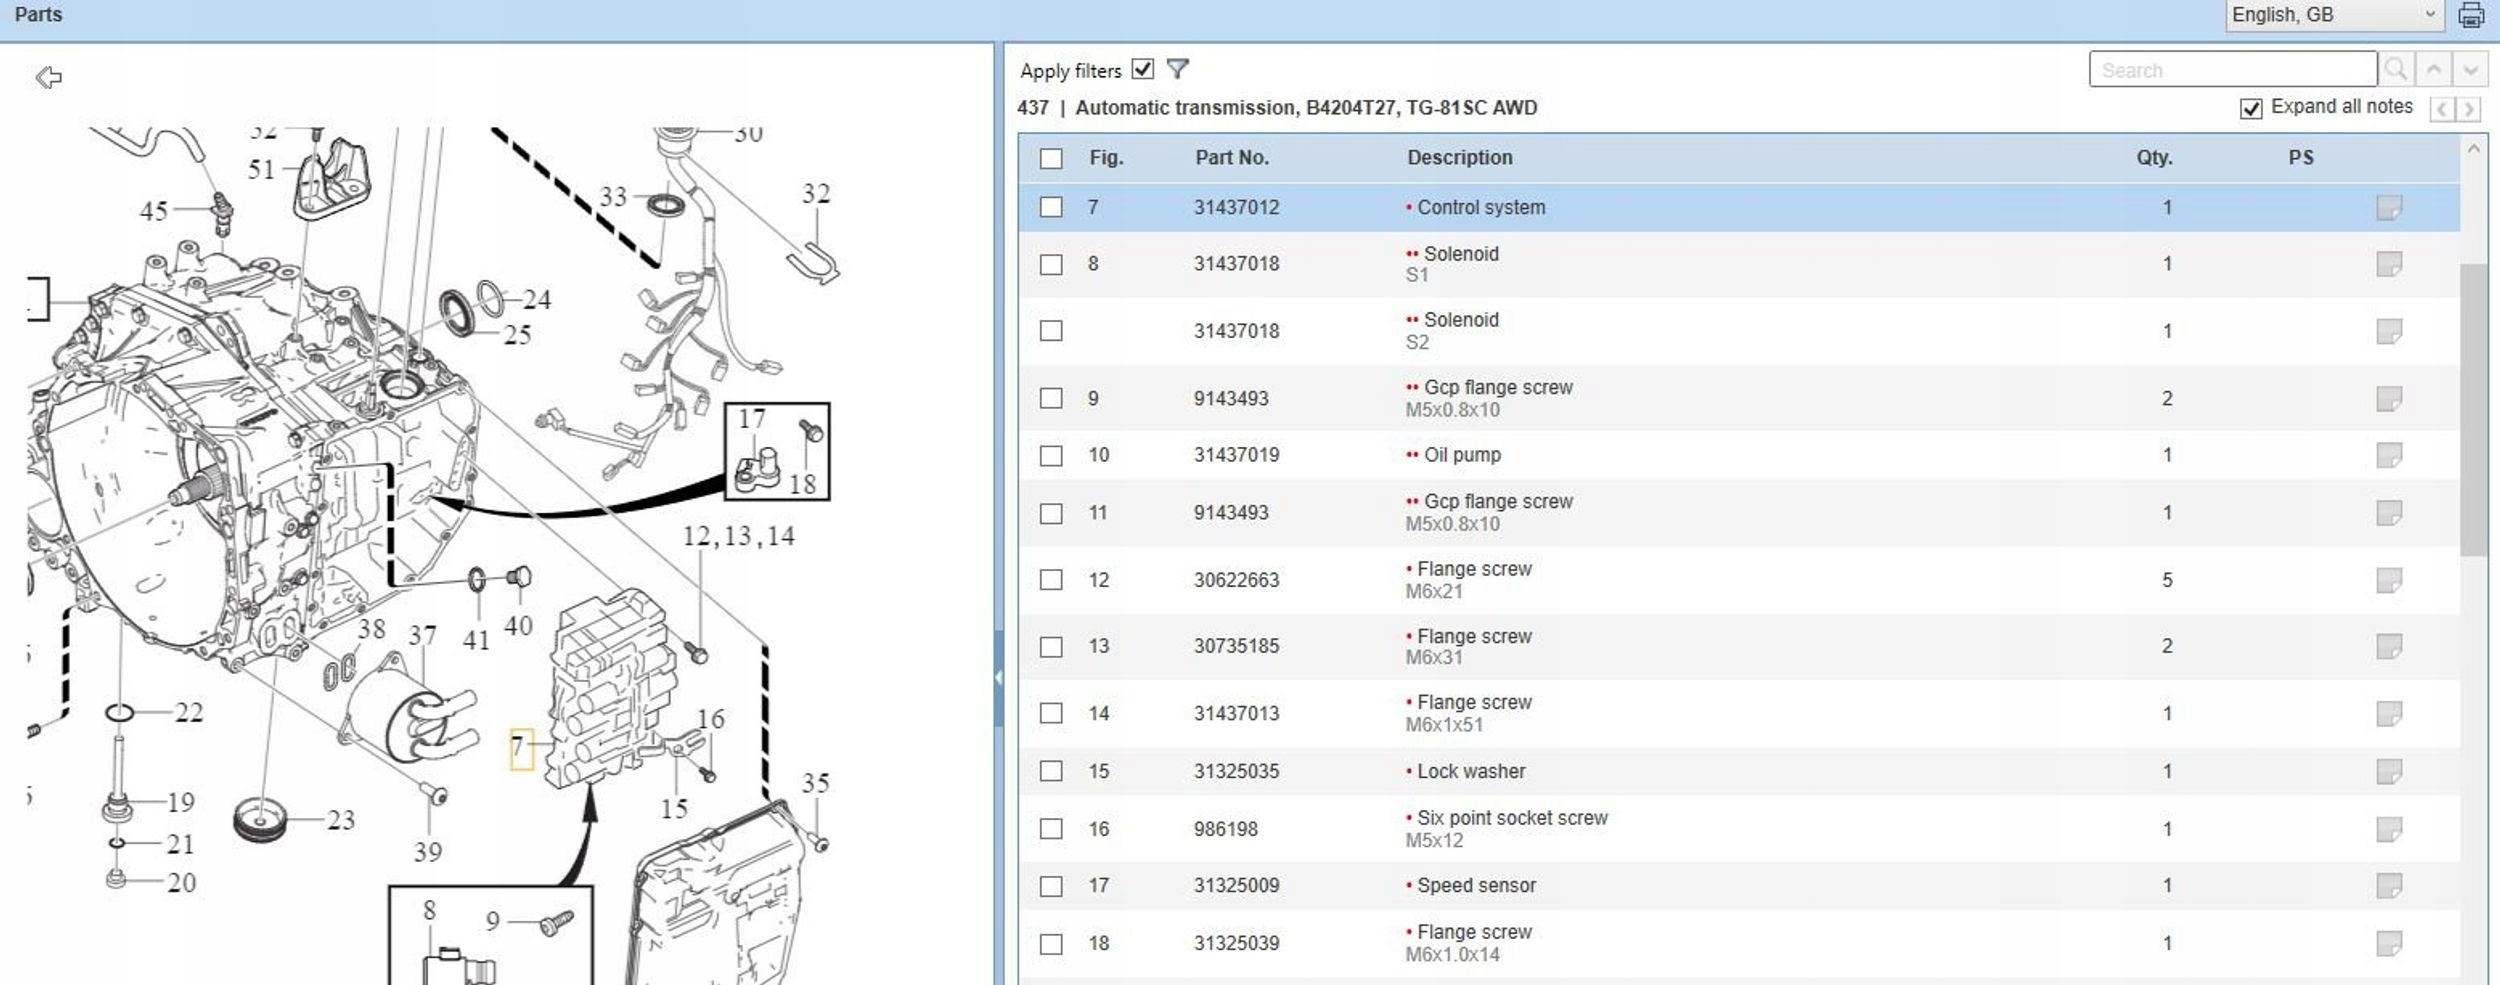Viewport: 2500px width, 985px height.
Task: Jump to previous search result arrow
Action: coord(2434,69)
